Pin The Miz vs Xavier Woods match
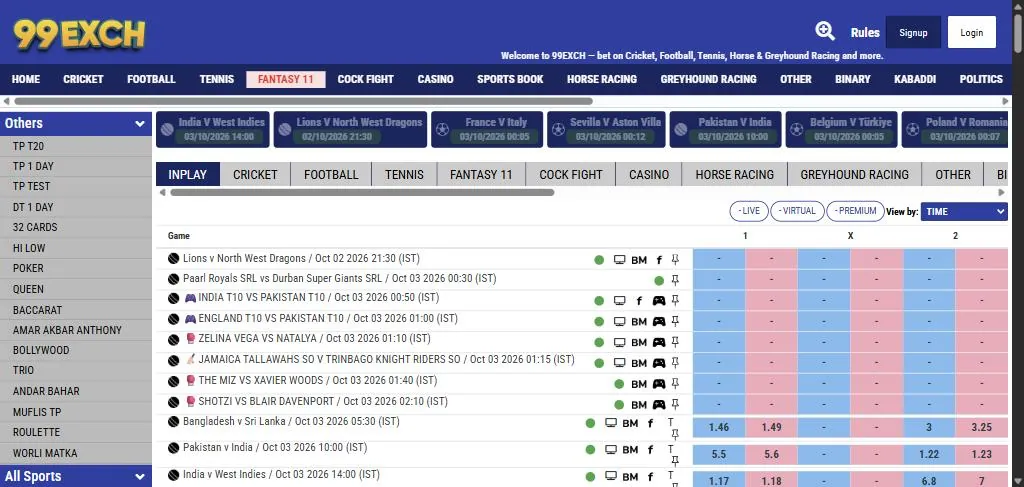The image size is (1024, 487). [x=675, y=384]
